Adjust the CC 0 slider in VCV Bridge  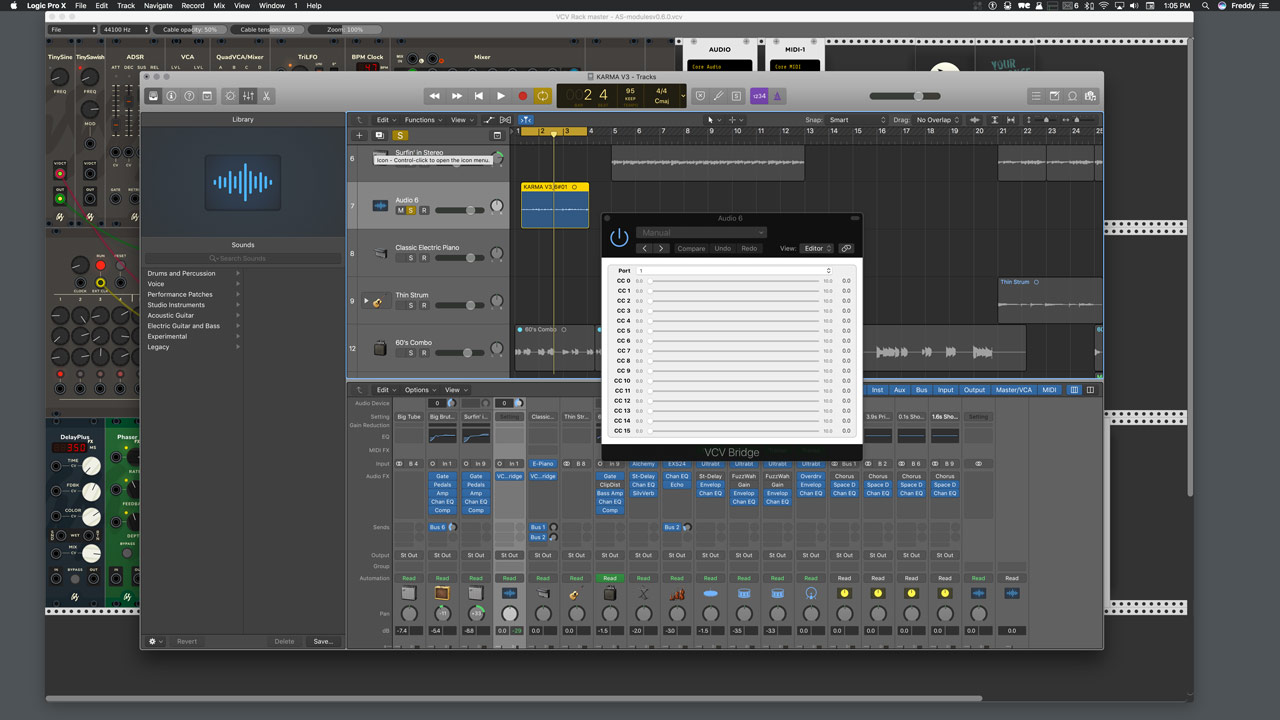pyautogui.click(x=735, y=281)
